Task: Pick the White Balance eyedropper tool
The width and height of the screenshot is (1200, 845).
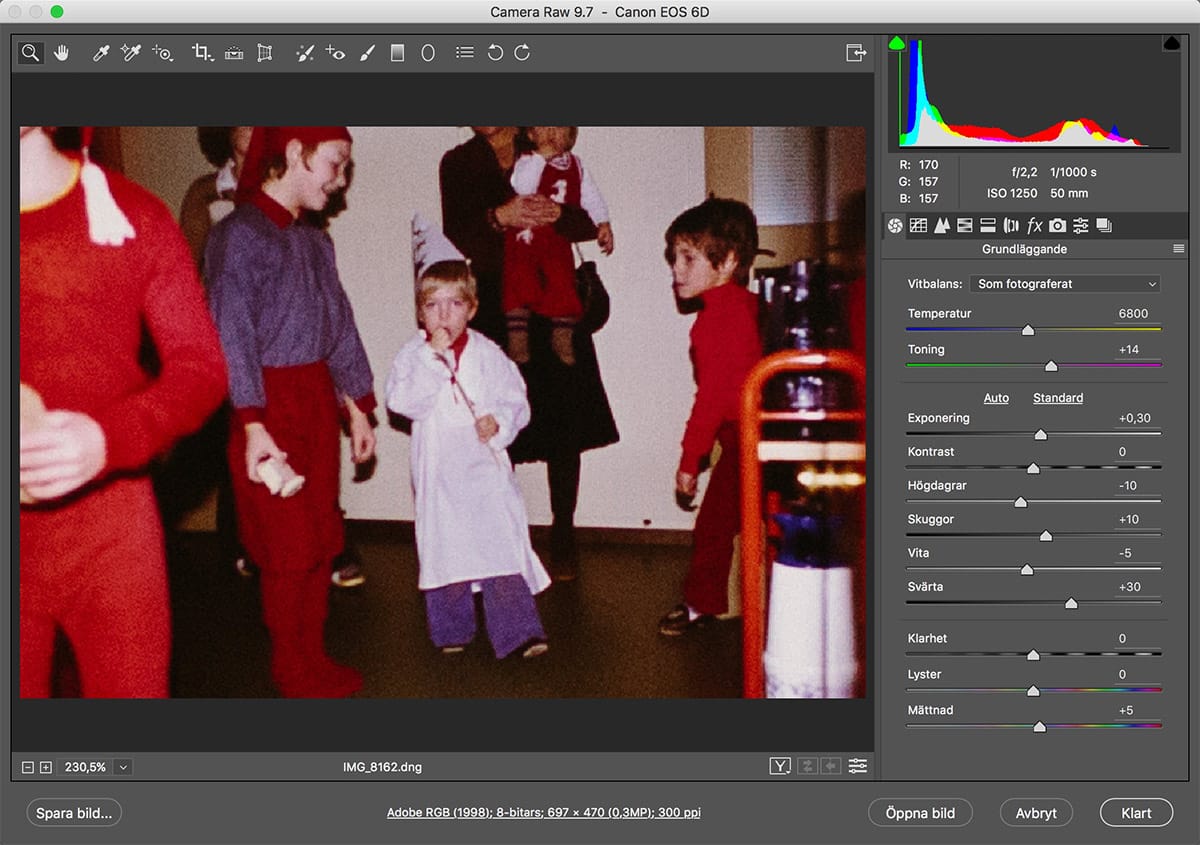Action: 100,53
